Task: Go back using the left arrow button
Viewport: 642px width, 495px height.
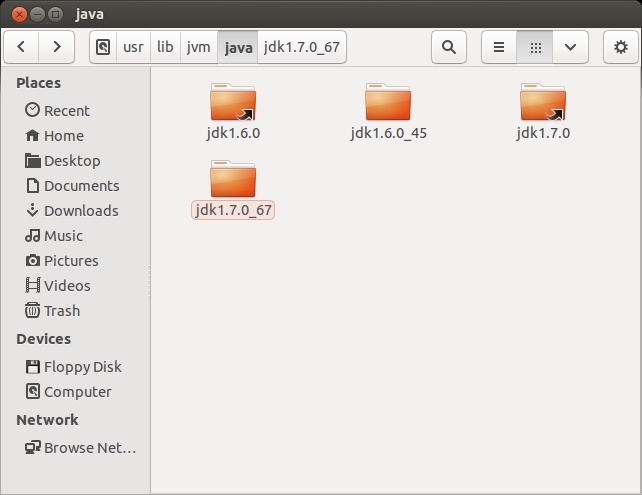Action: click(21, 47)
